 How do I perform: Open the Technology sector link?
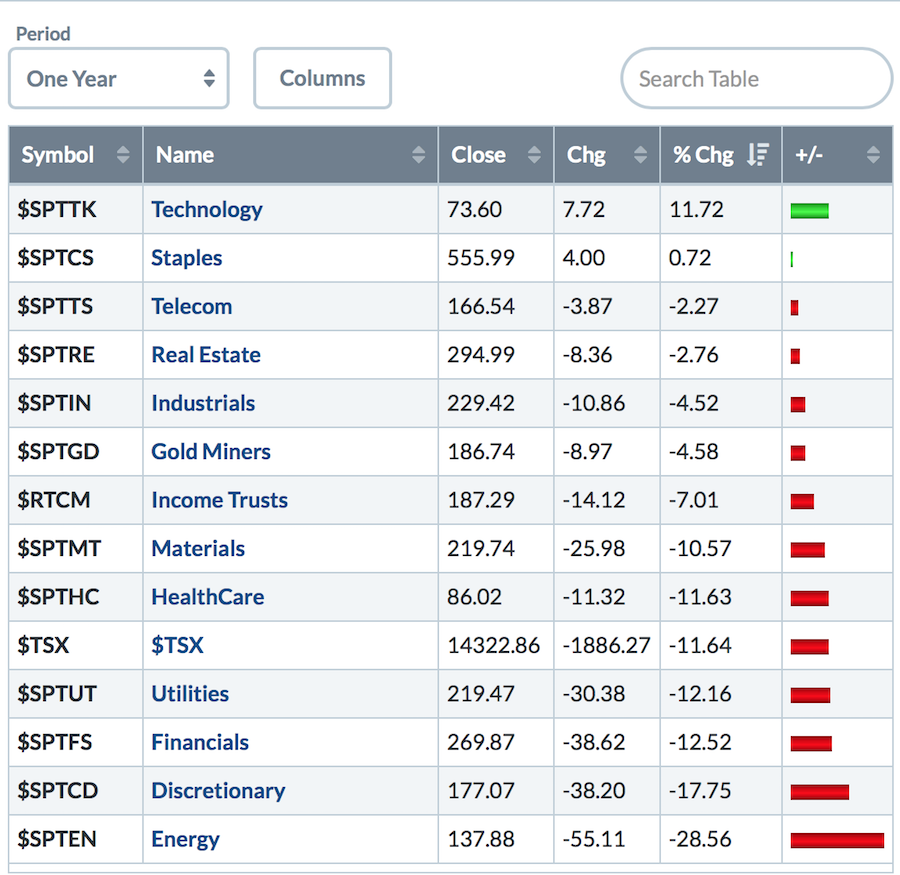coord(207,210)
